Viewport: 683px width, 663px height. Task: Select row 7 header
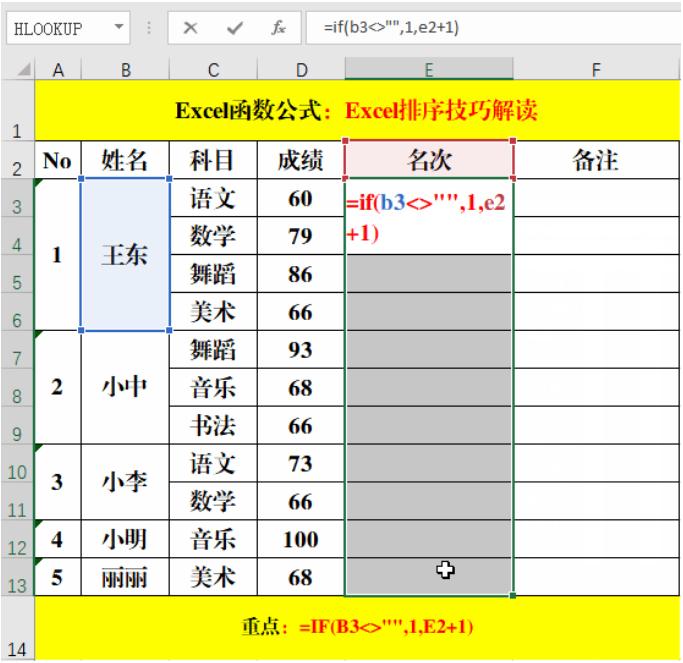[x=17, y=350]
